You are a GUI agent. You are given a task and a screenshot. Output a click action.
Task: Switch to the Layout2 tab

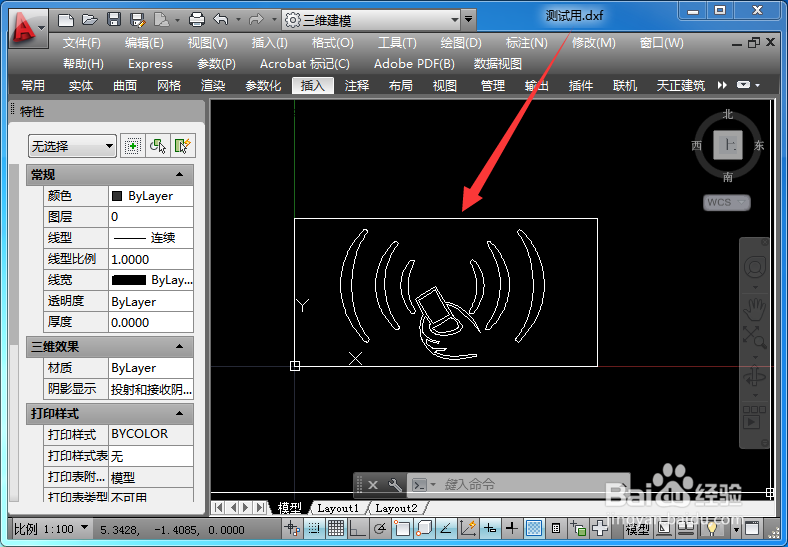pos(397,508)
